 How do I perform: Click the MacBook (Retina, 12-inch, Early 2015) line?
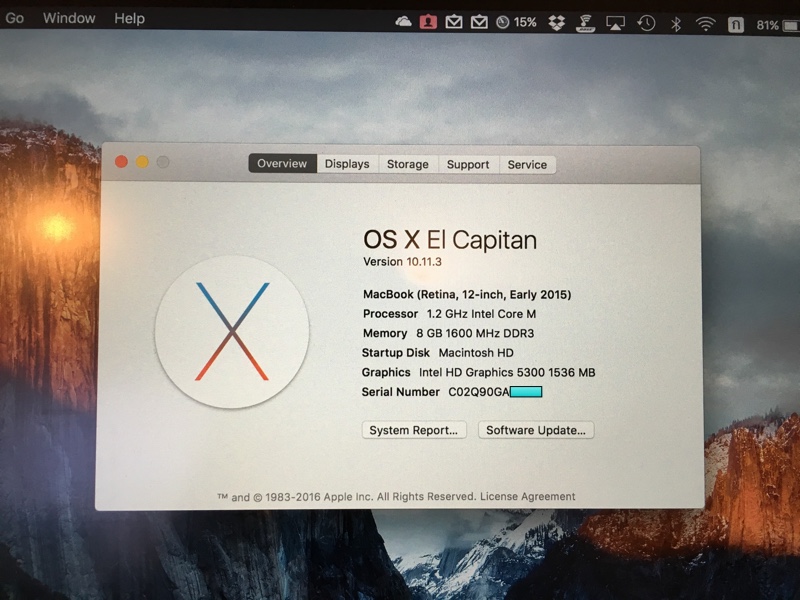(467, 294)
